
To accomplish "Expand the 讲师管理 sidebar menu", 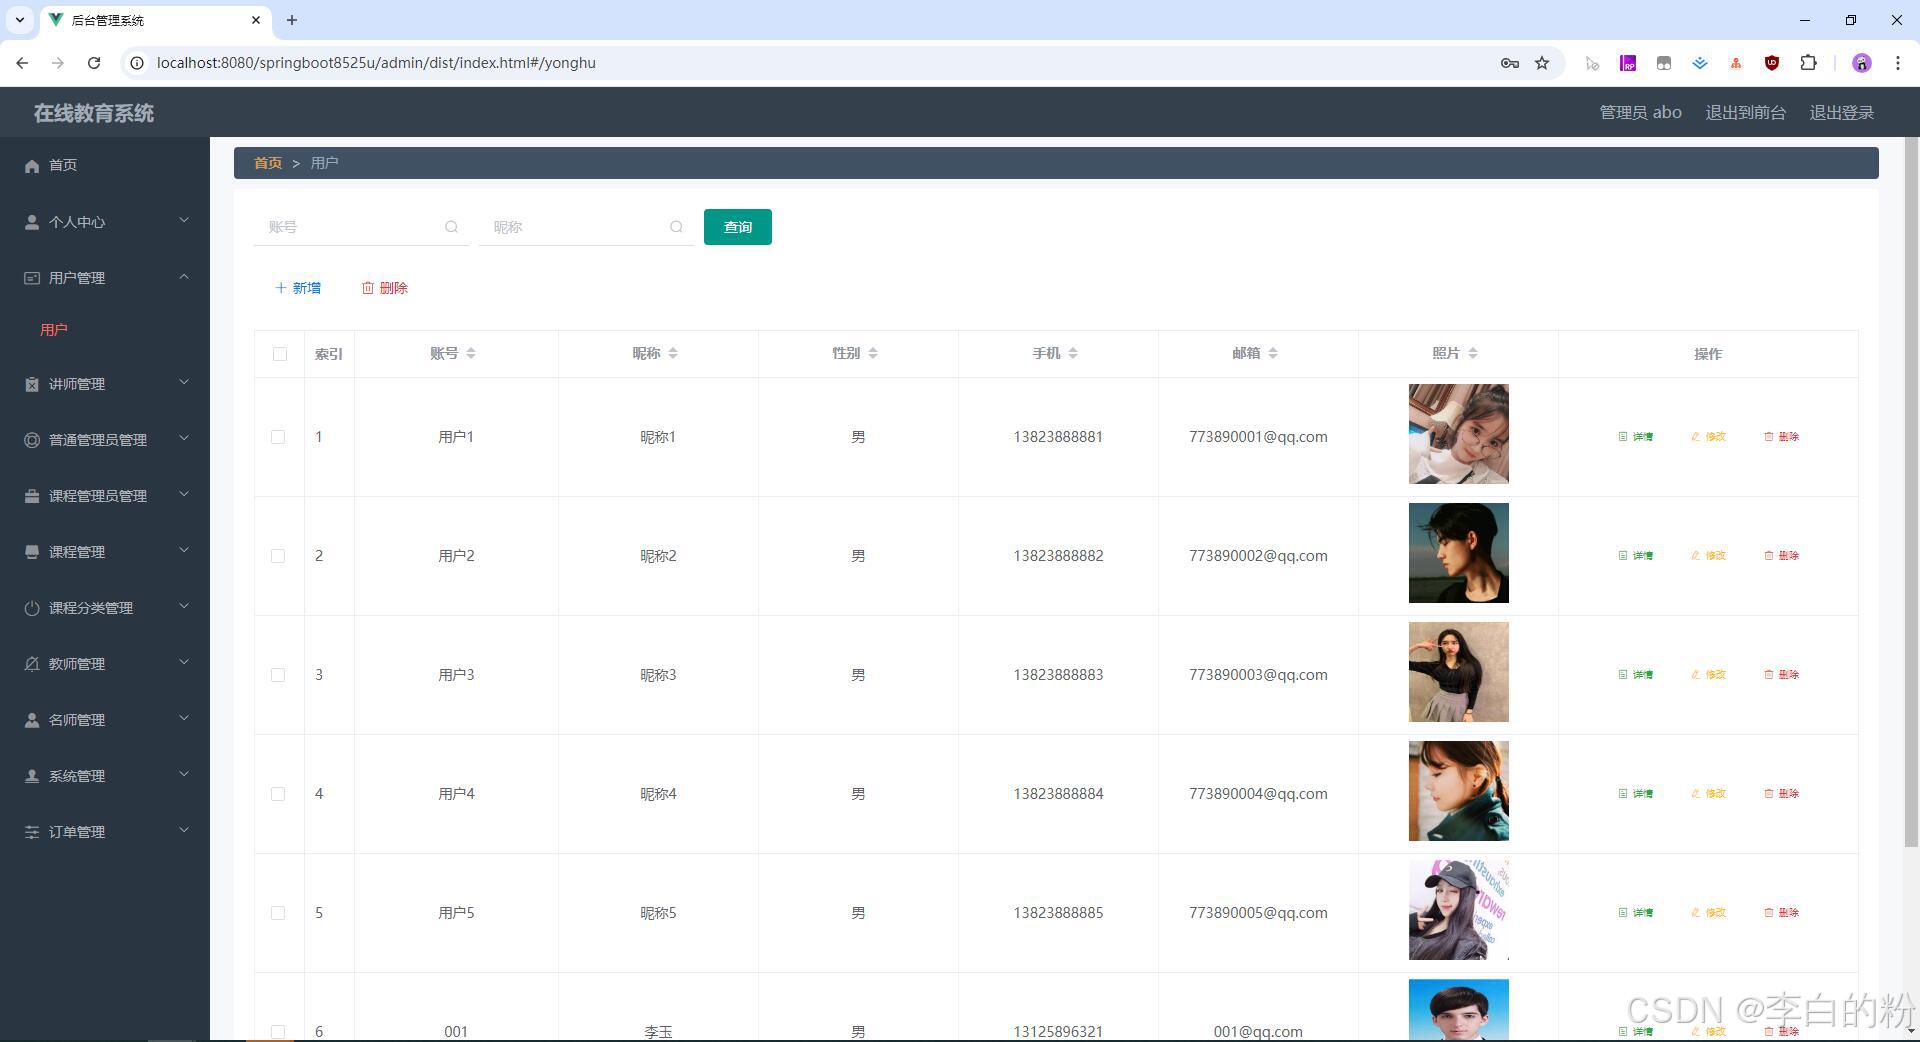I will click(x=105, y=384).
